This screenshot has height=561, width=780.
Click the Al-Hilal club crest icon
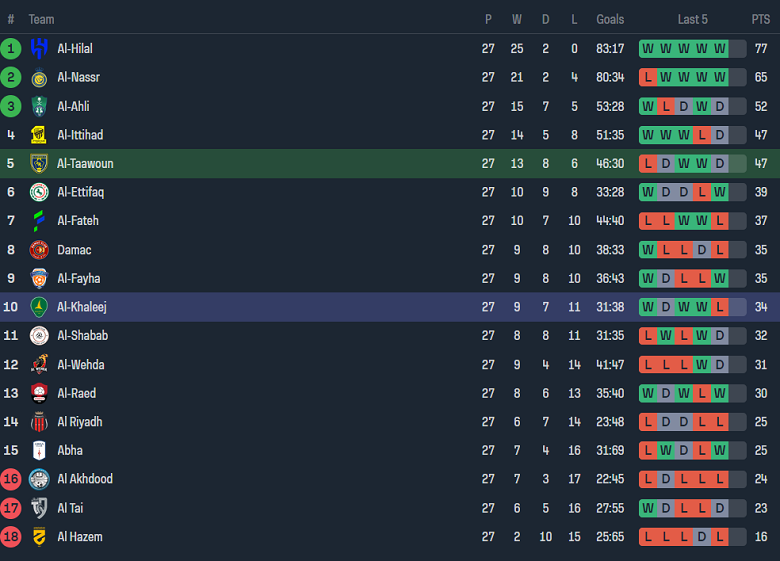39,48
